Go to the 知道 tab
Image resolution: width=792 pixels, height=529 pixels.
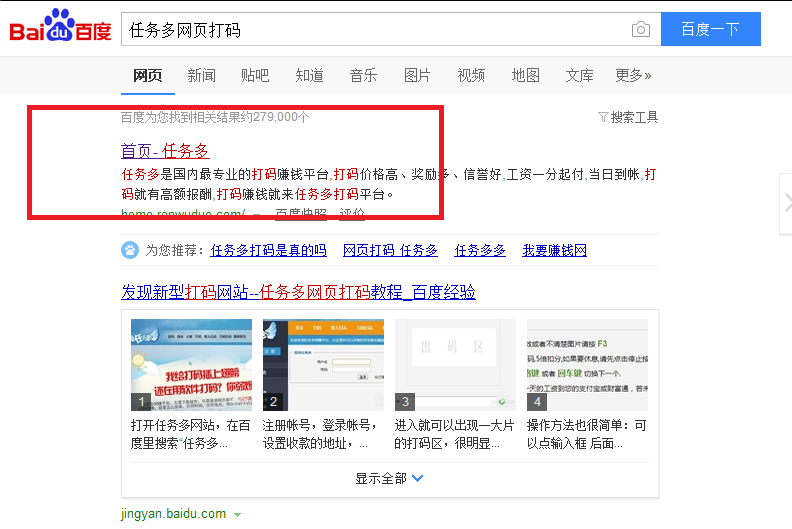309,75
